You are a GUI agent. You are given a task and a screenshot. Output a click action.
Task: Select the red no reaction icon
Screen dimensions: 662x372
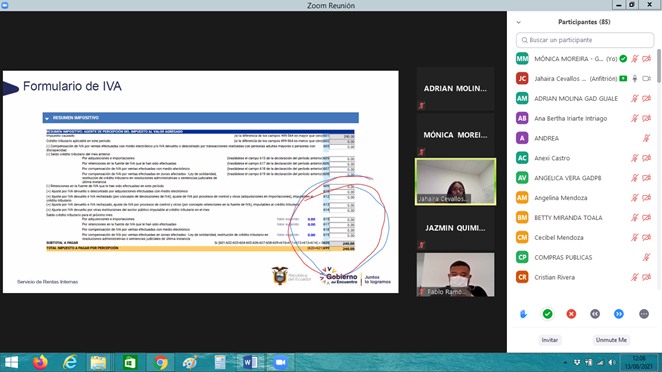571,314
